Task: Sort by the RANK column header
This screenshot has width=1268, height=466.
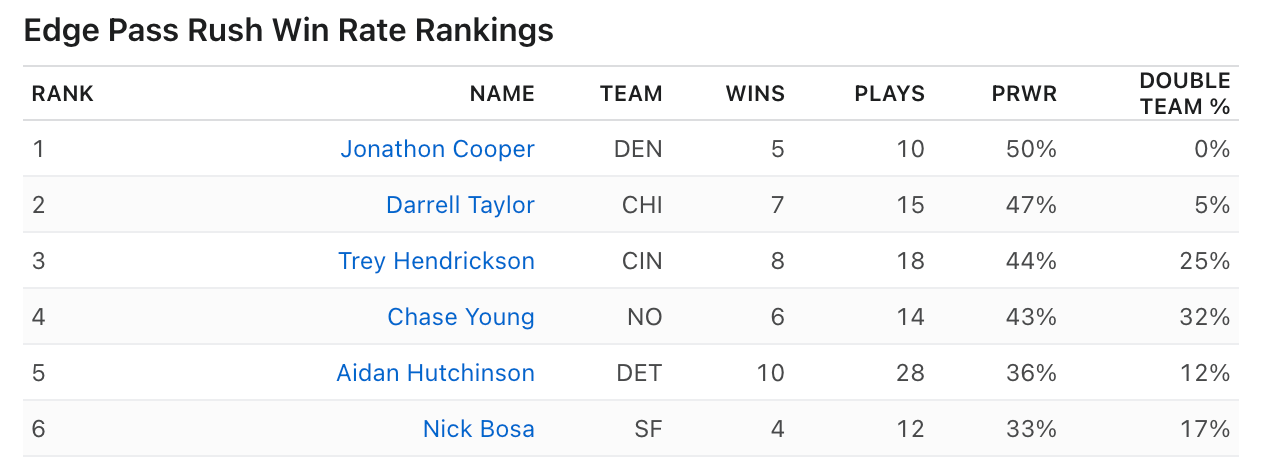Action: pyautogui.click(x=63, y=94)
